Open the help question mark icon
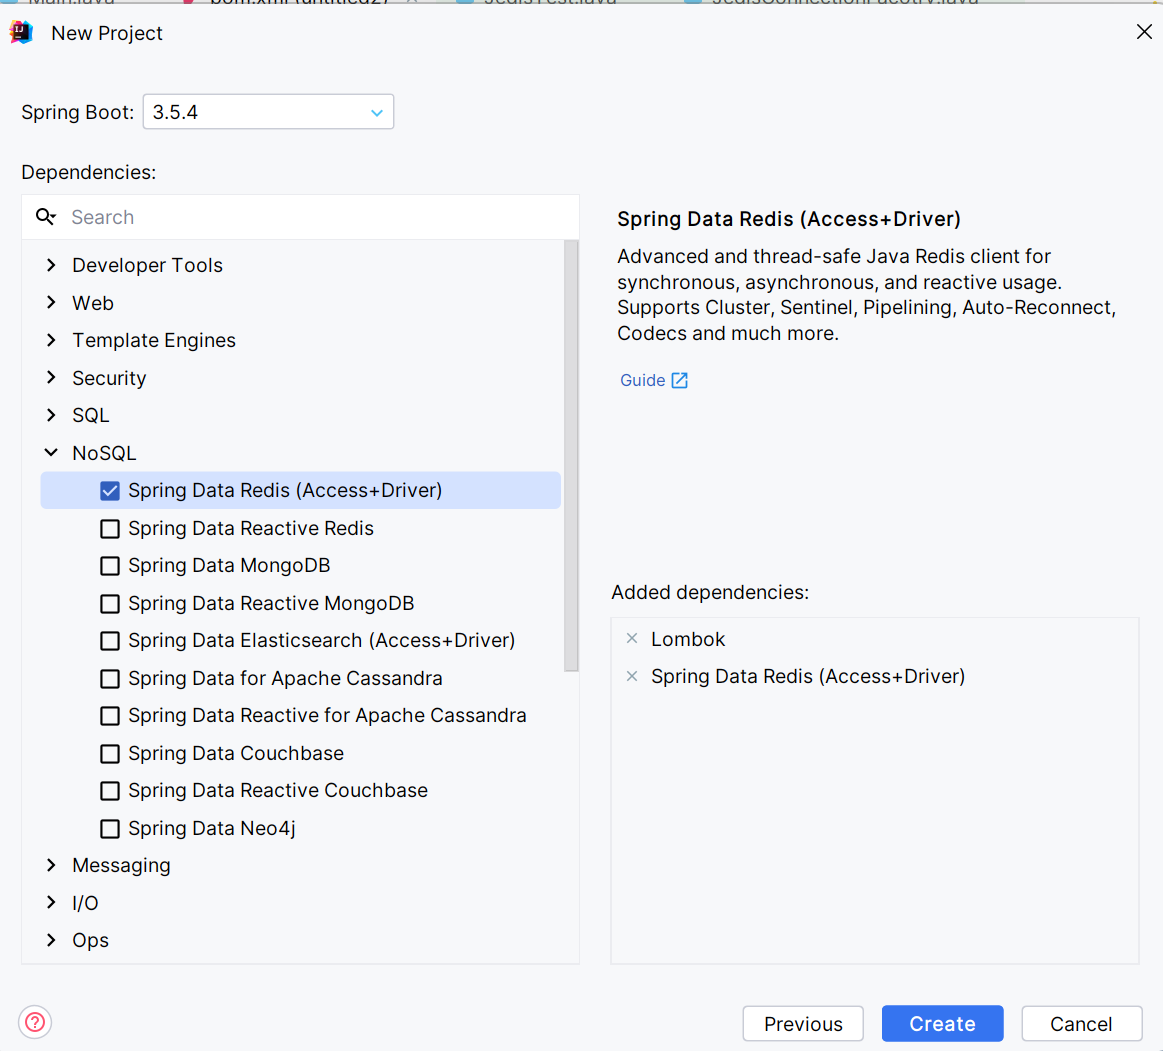Screen dimensions: 1163x1051 (x=35, y=1022)
